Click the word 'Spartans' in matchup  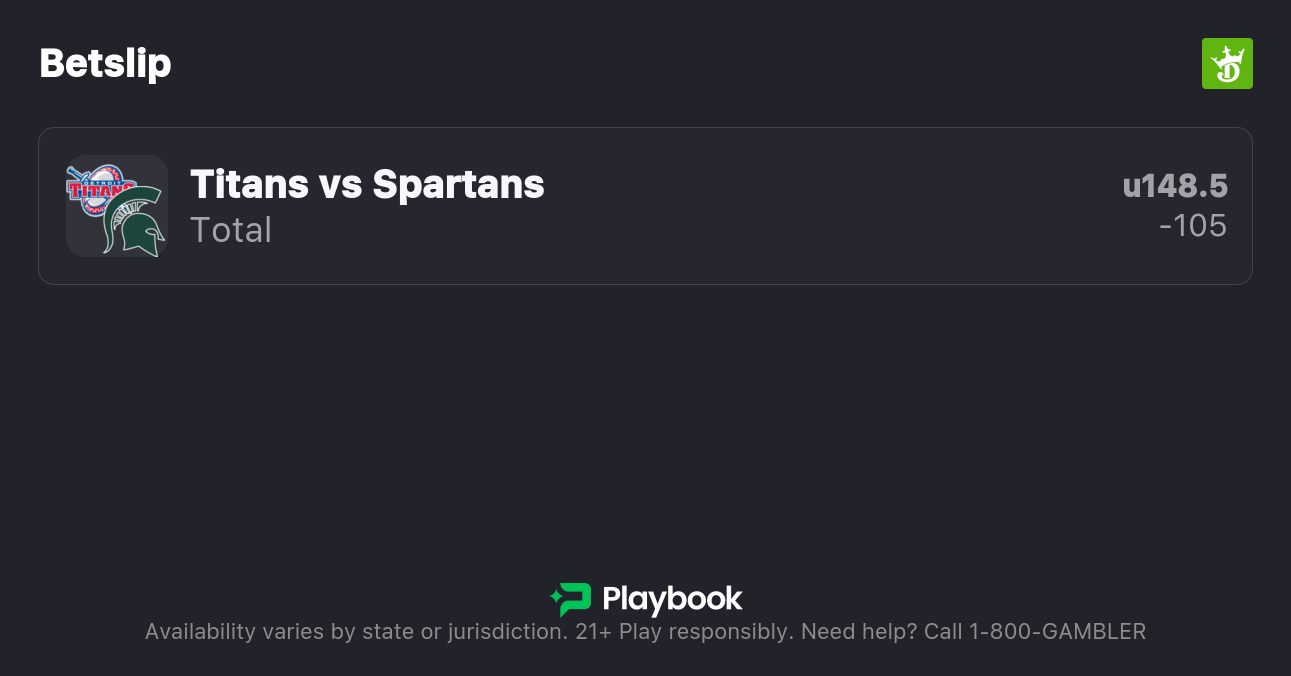[458, 184]
